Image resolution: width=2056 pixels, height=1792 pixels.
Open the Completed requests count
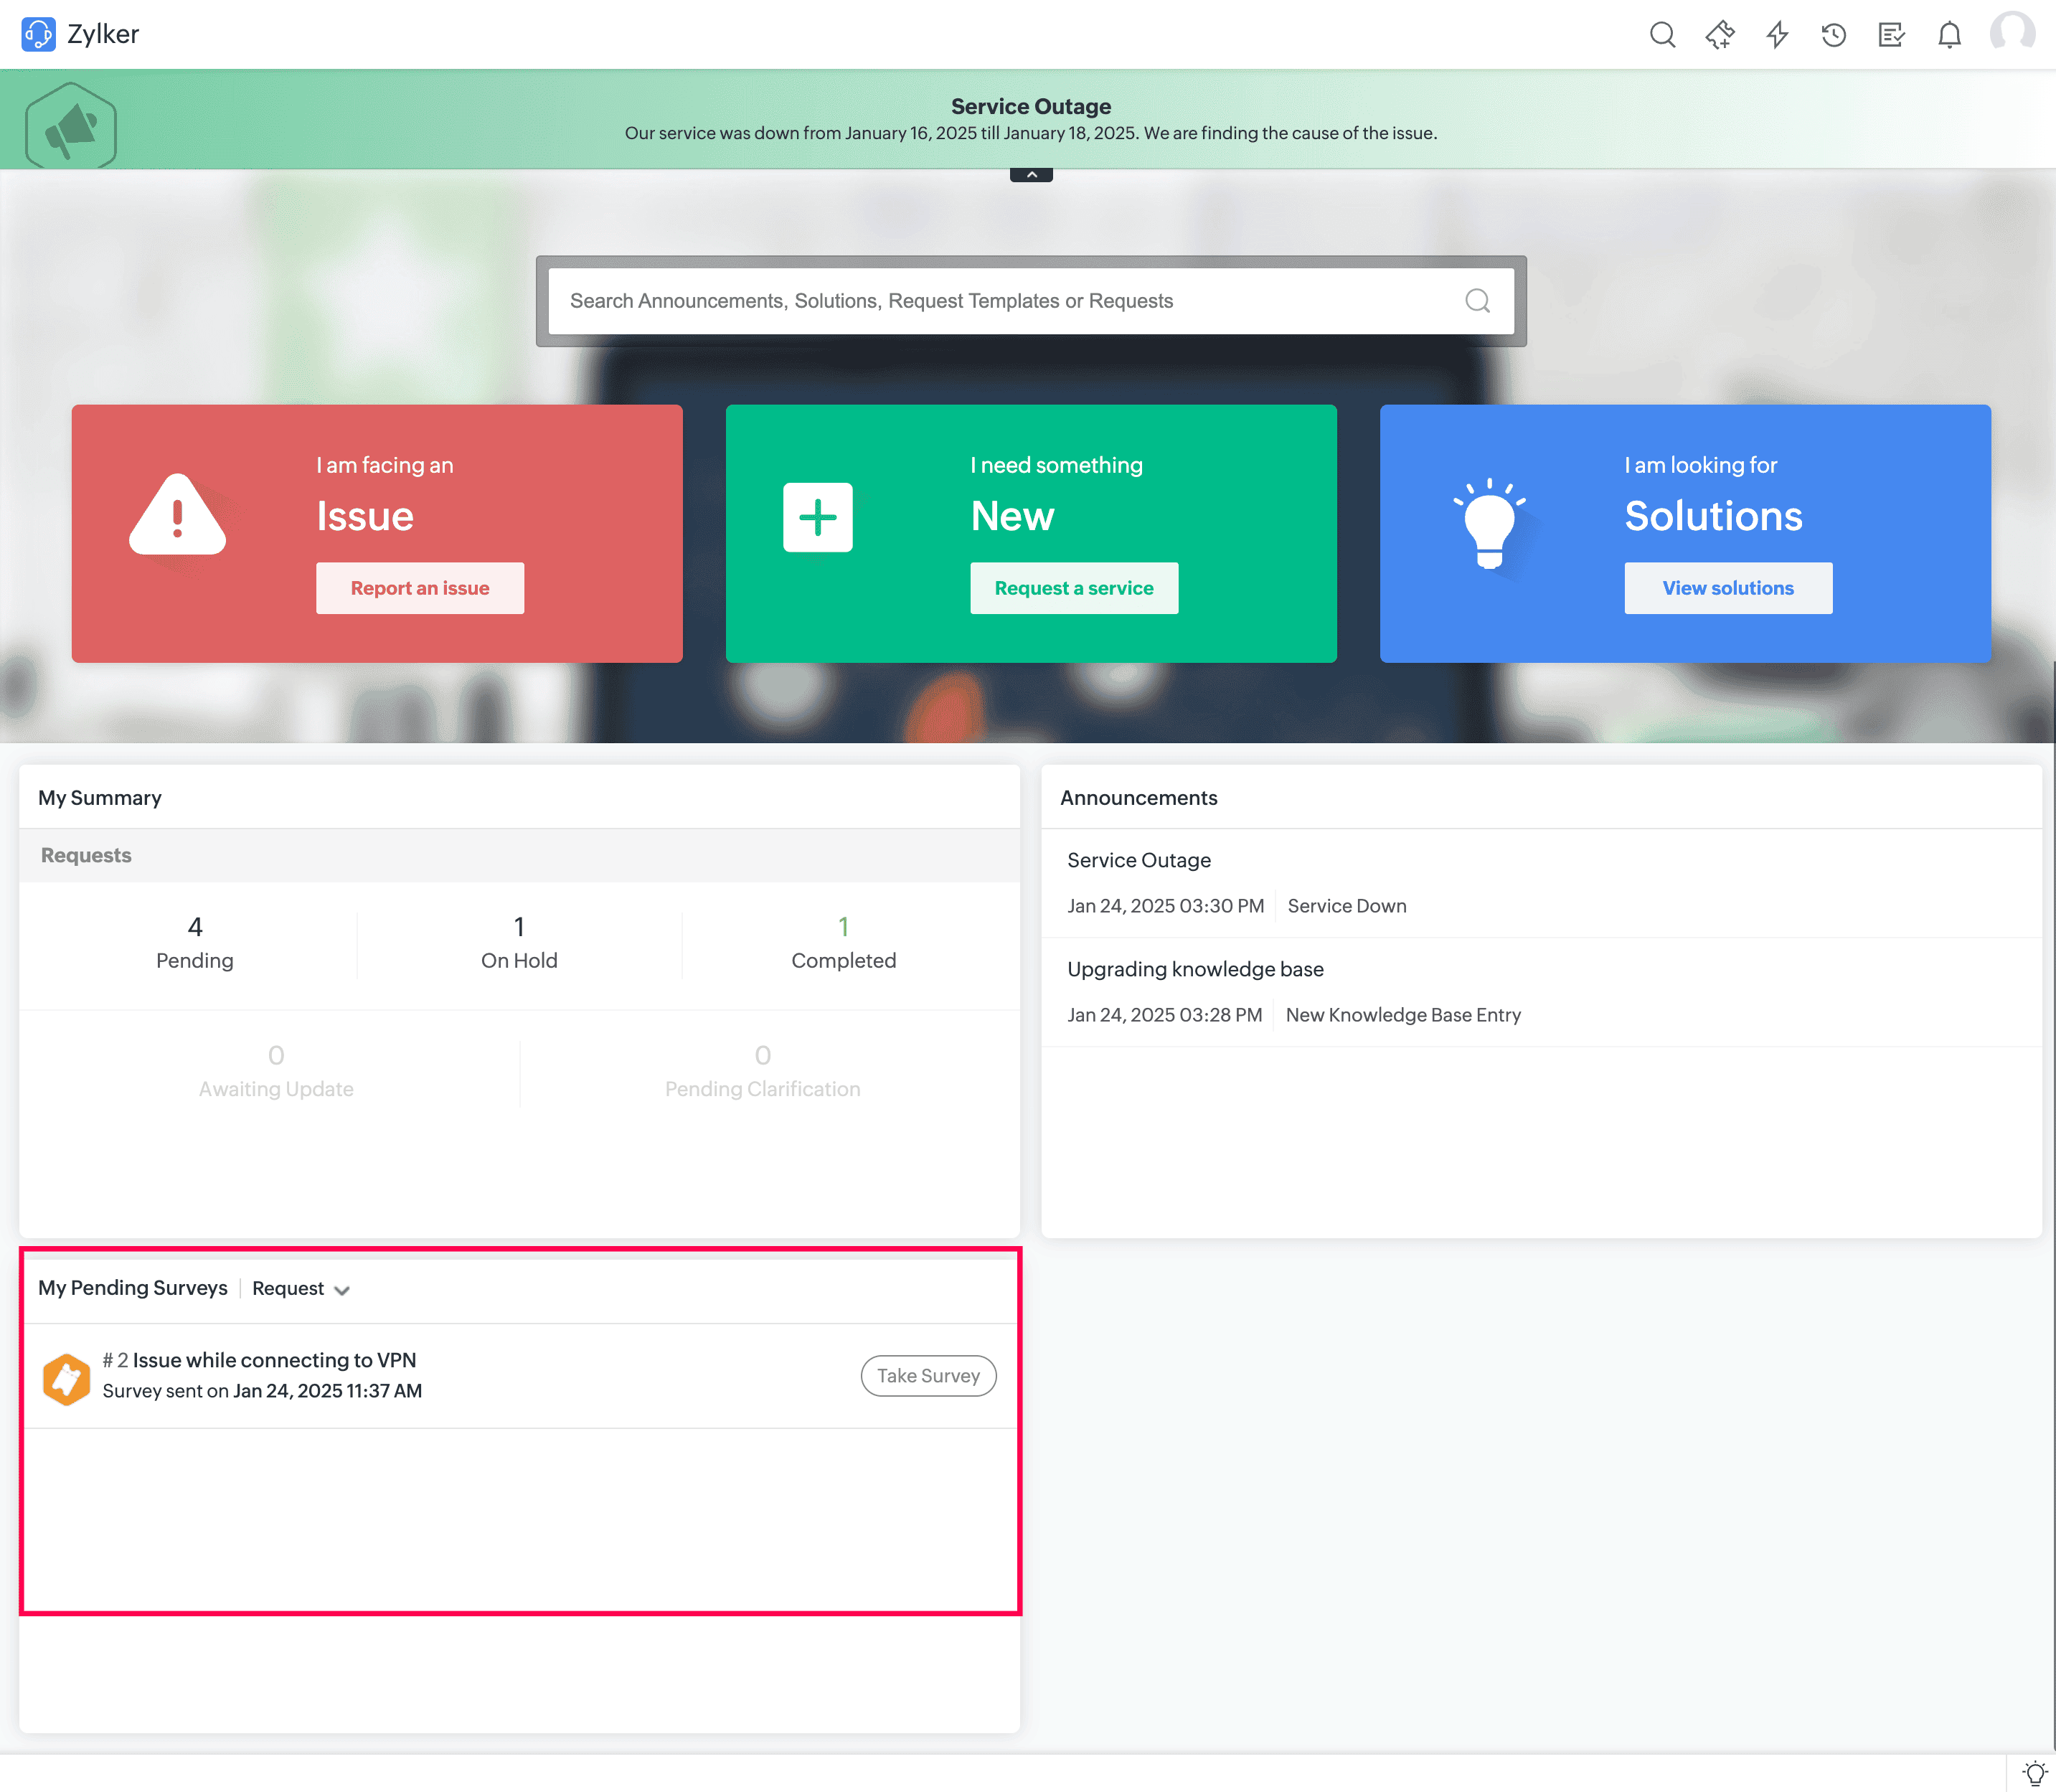pos(843,928)
